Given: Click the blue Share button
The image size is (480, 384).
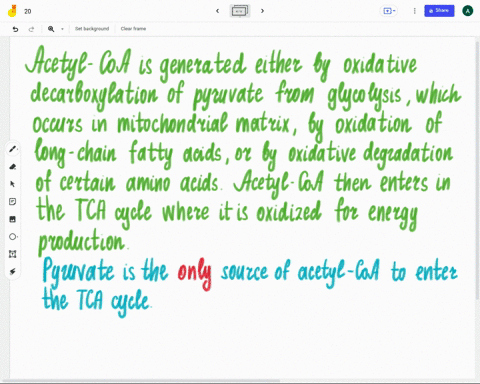Looking at the screenshot, I should (439, 11).
